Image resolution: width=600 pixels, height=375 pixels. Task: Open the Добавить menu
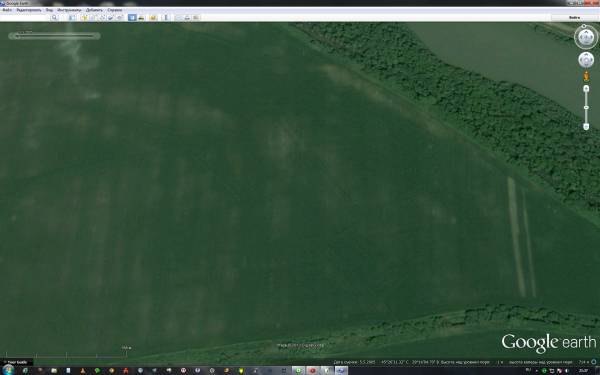tap(94, 10)
